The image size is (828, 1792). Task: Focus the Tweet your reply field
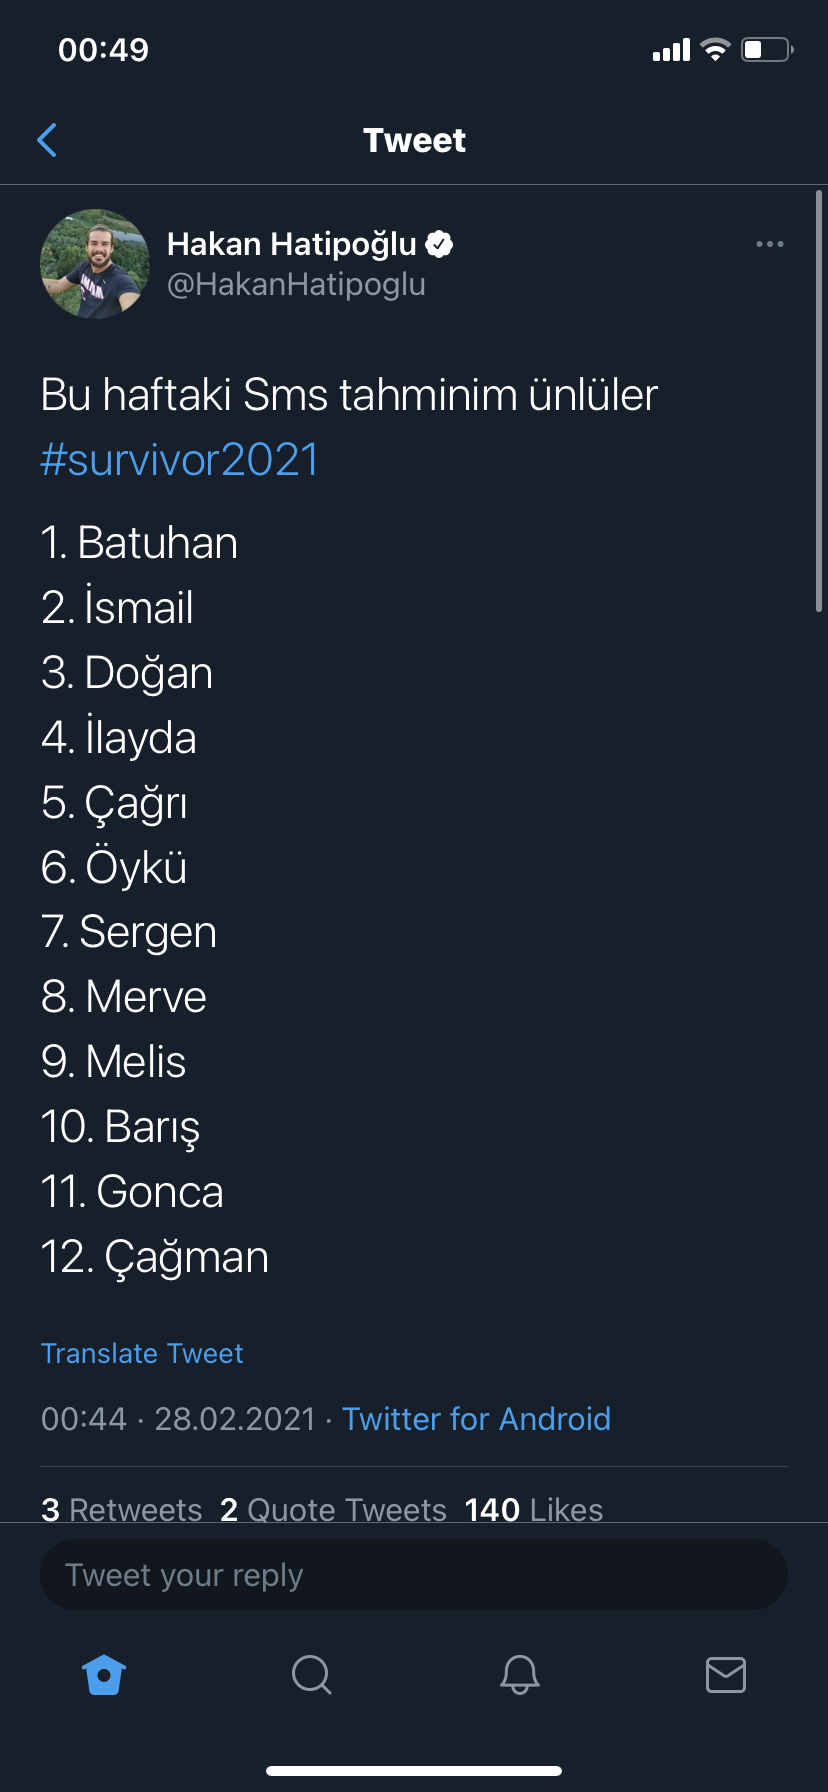point(414,1575)
